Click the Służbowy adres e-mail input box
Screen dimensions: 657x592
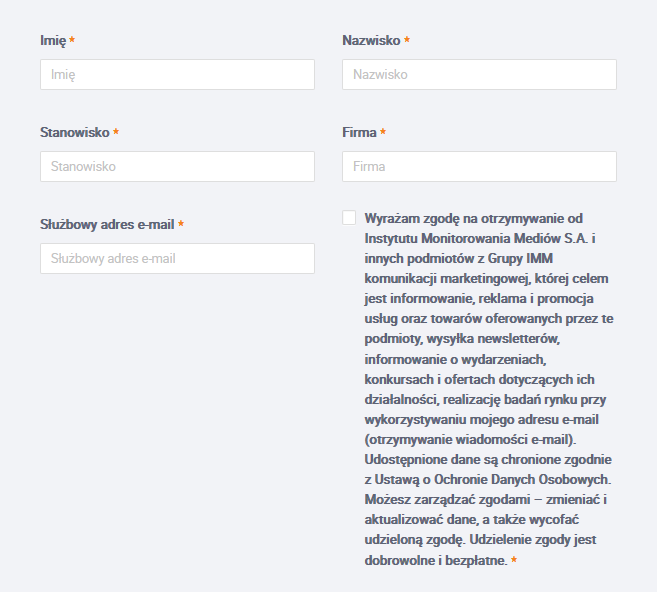[177, 259]
